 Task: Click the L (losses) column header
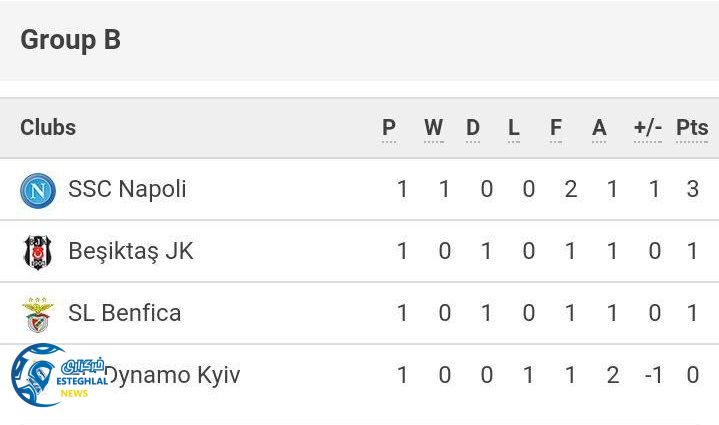click(x=514, y=128)
